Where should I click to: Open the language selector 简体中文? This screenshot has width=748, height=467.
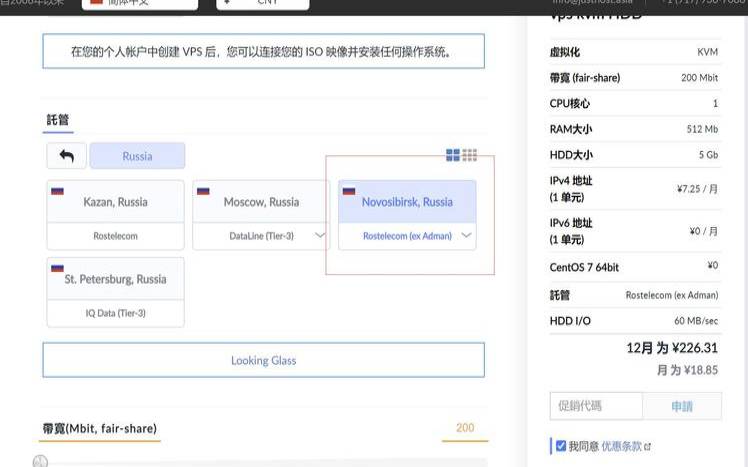pyautogui.click(x=140, y=4)
